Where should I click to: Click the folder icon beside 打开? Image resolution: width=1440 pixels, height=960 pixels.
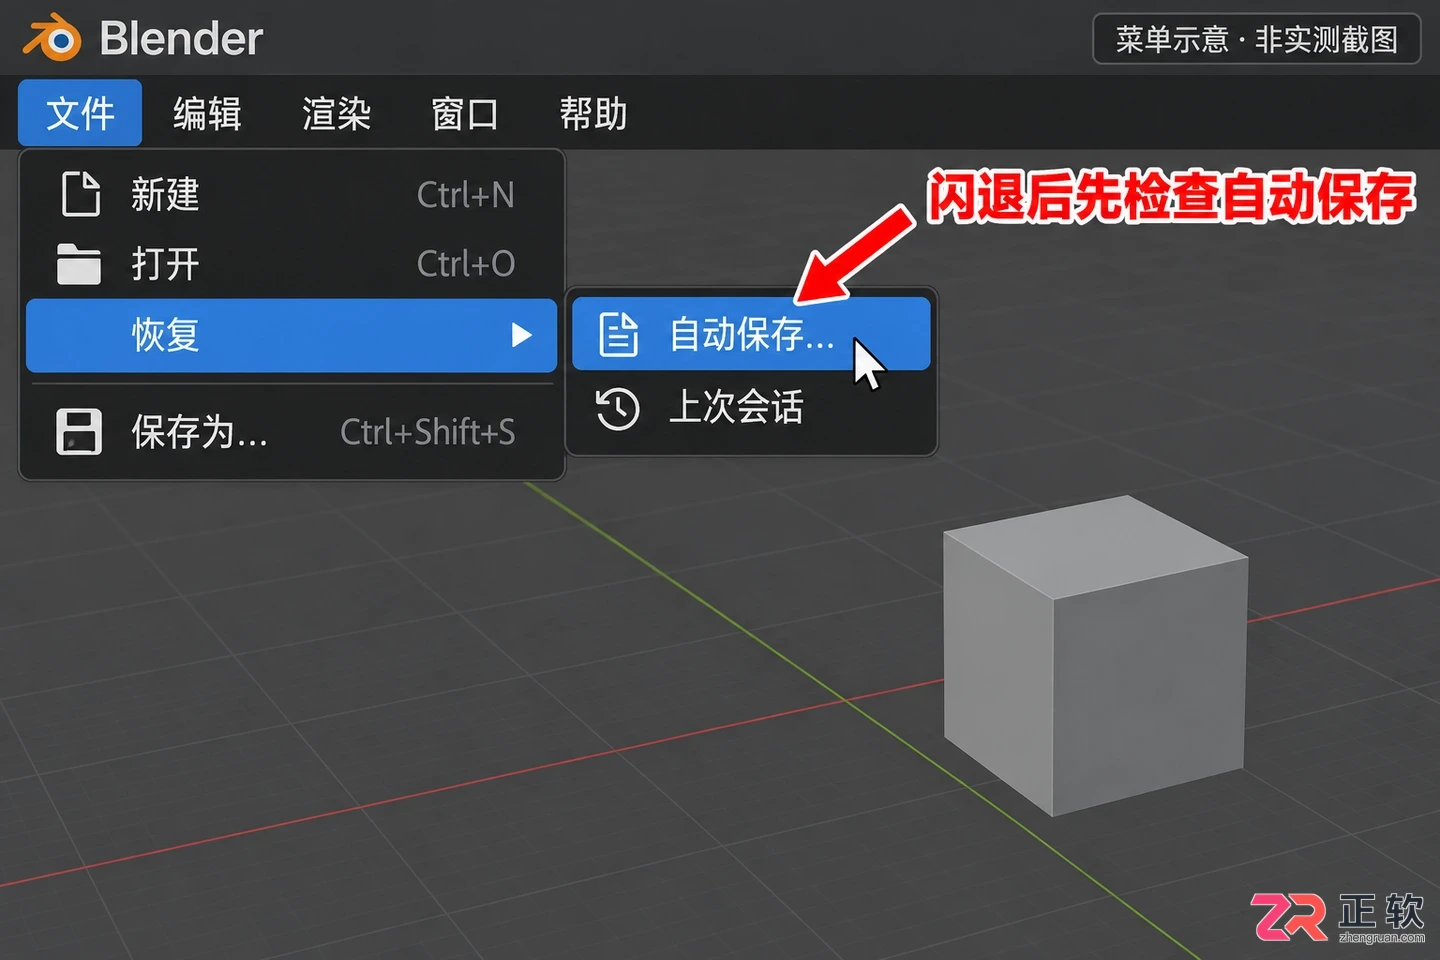pyautogui.click(x=79, y=264)
